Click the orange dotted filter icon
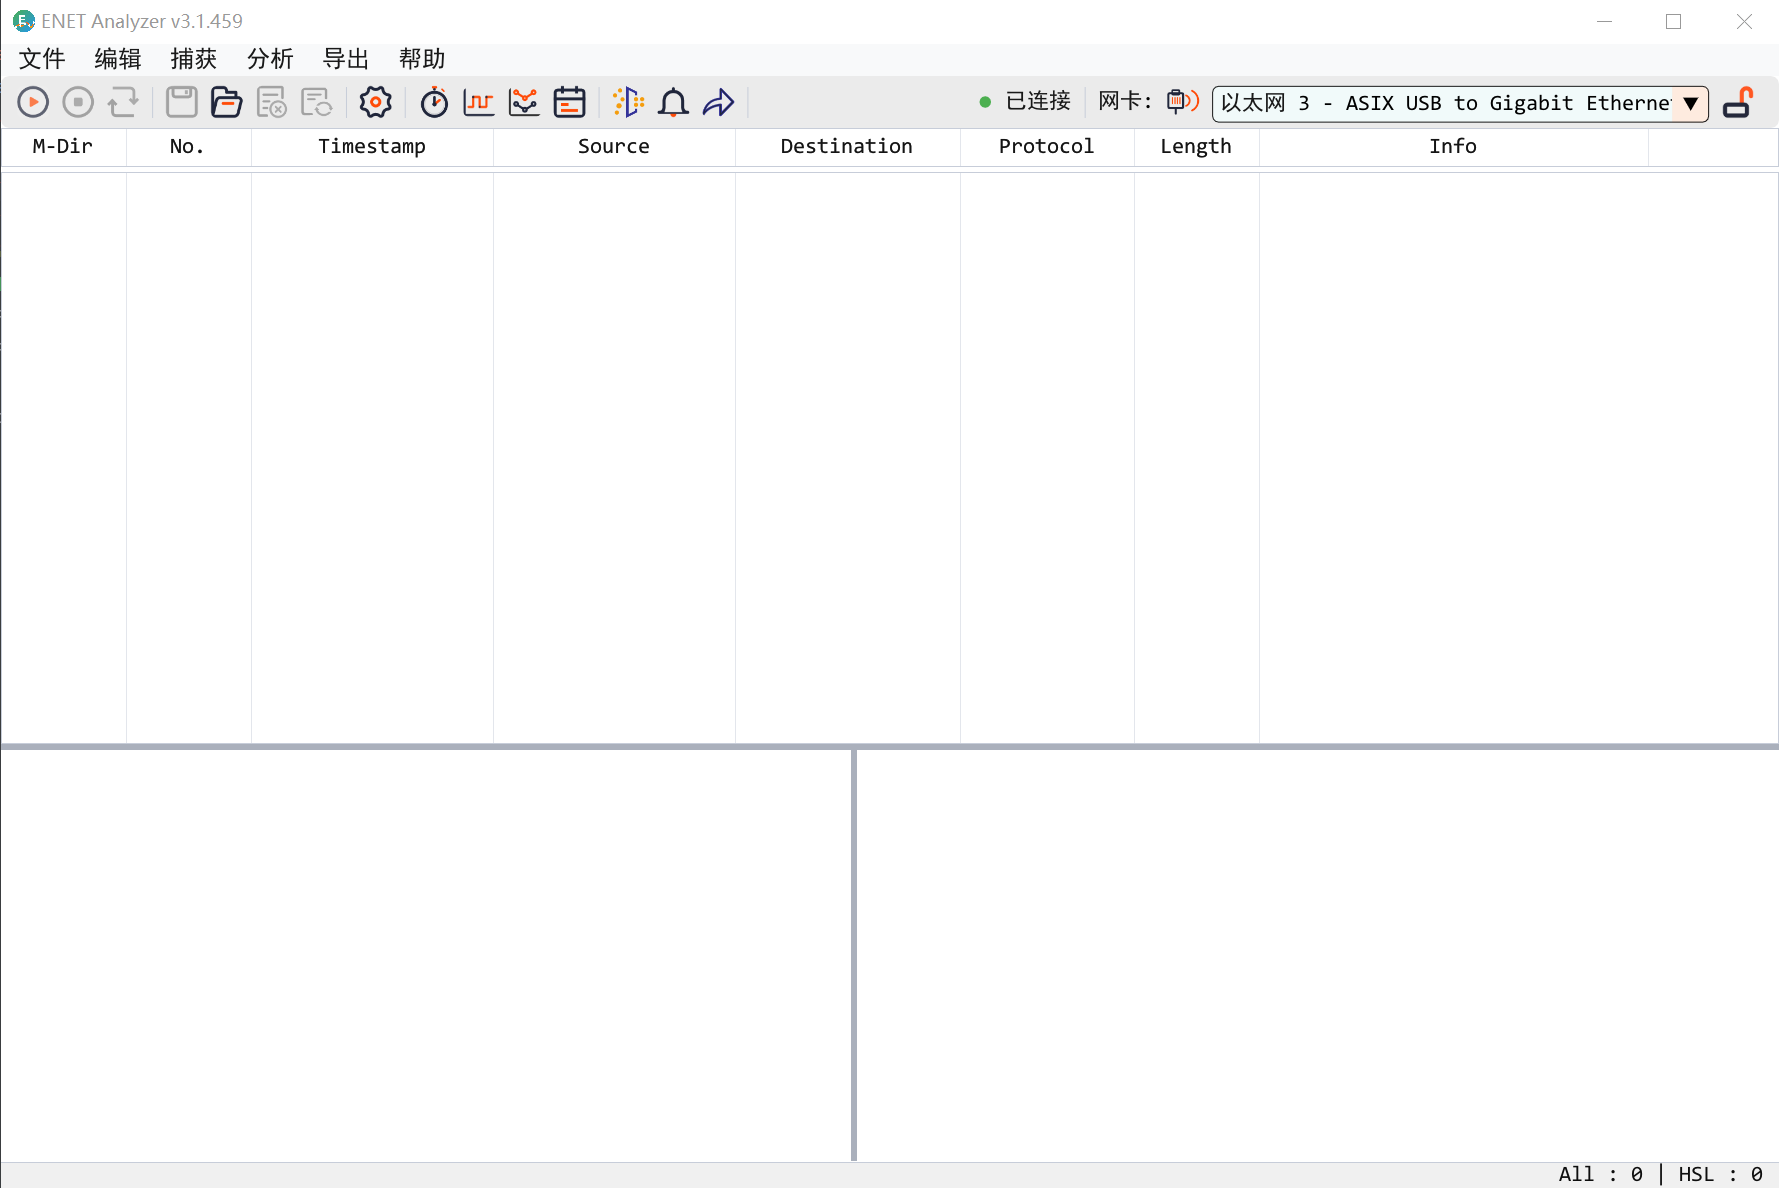 (629, 102)
